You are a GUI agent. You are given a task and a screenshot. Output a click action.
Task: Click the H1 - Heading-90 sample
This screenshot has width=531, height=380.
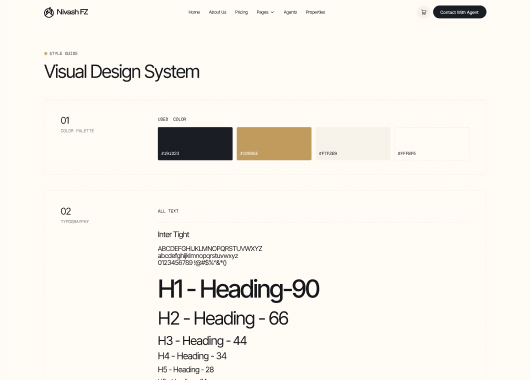[238, 289]
